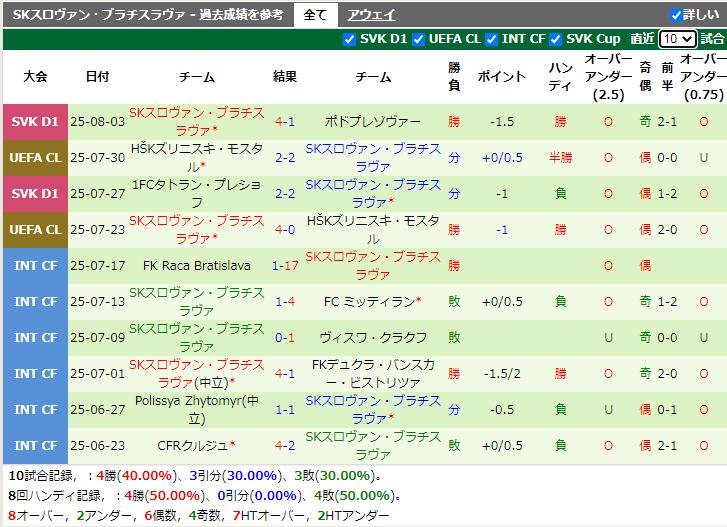Click 半勝 handicap result on 25-07-30
Screen dimensions: 727x527
561,158
